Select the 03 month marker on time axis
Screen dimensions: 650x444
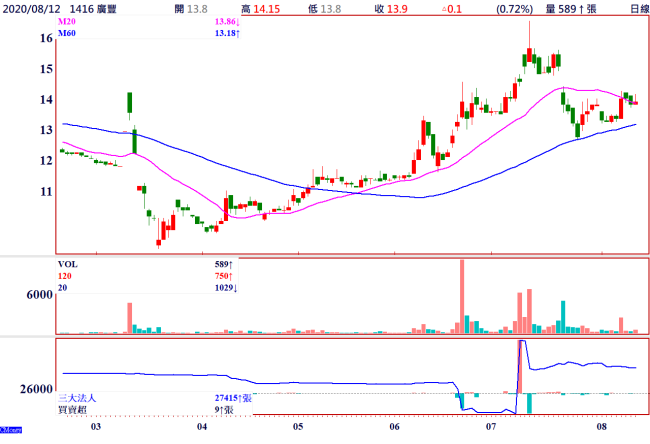click(96, 427)
